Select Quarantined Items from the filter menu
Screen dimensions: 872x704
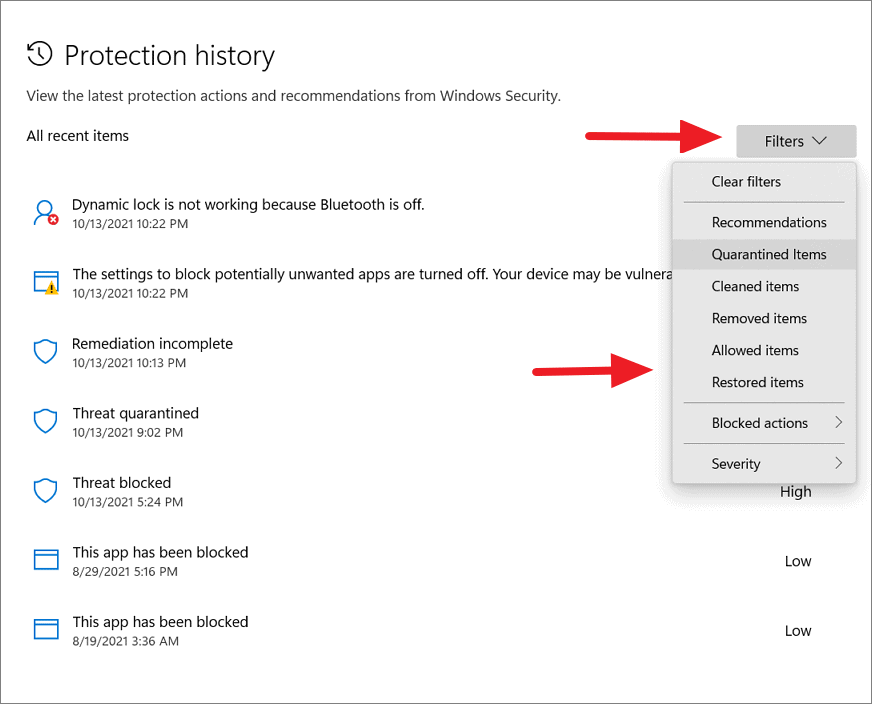tap(769, 254)
